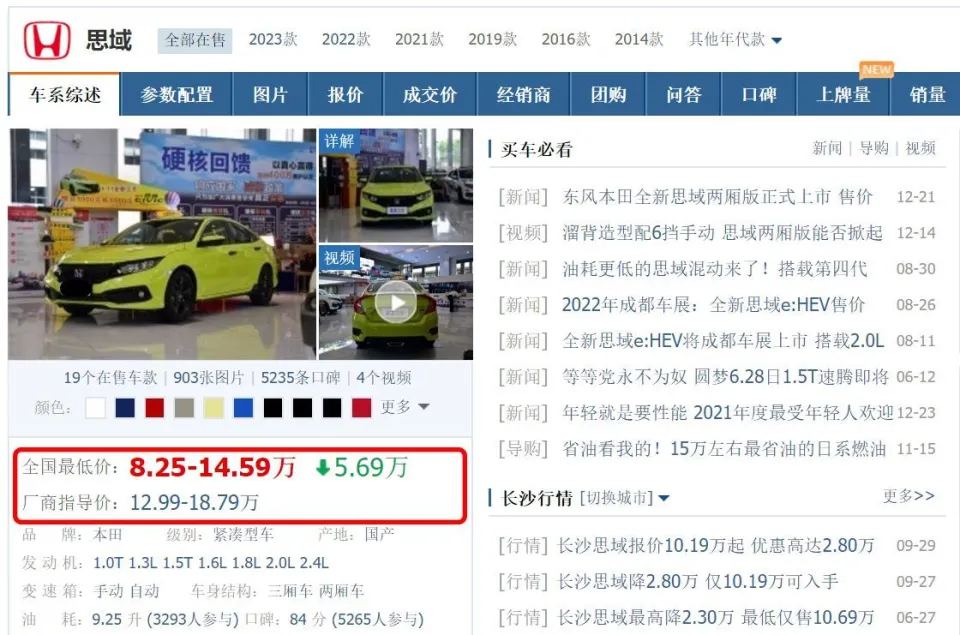Click the Honda logo icon
This screenshot has height=635, width=960.
47,40
